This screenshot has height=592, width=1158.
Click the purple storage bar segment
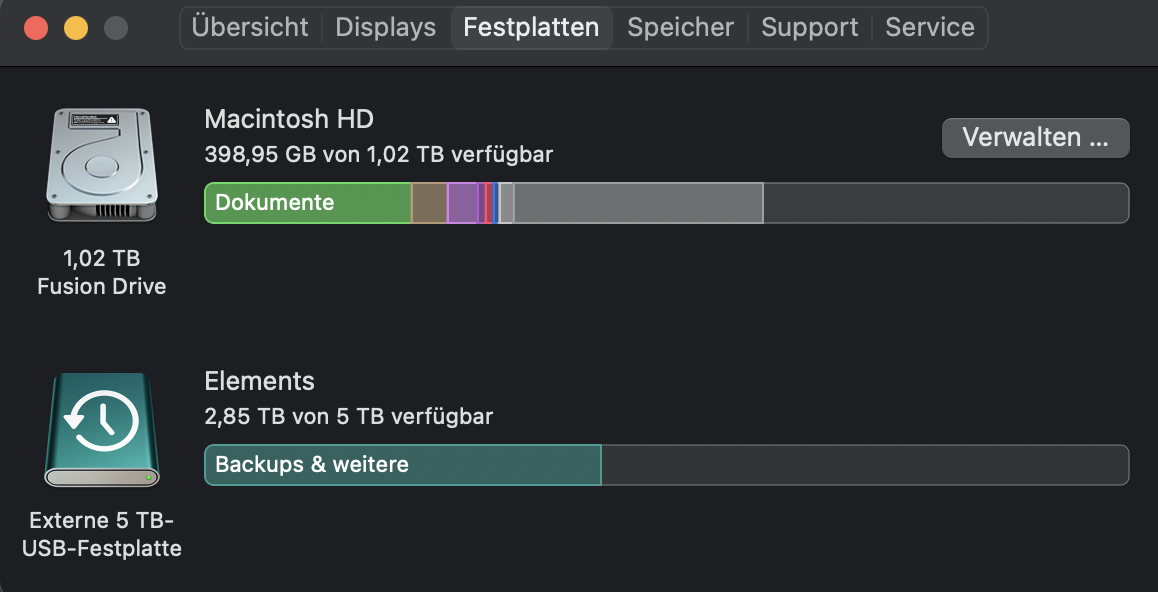pos(462,203)
